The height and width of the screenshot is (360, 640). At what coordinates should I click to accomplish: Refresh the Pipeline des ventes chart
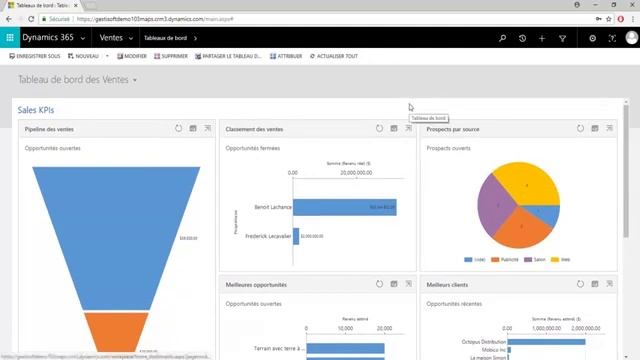point(178,128)
